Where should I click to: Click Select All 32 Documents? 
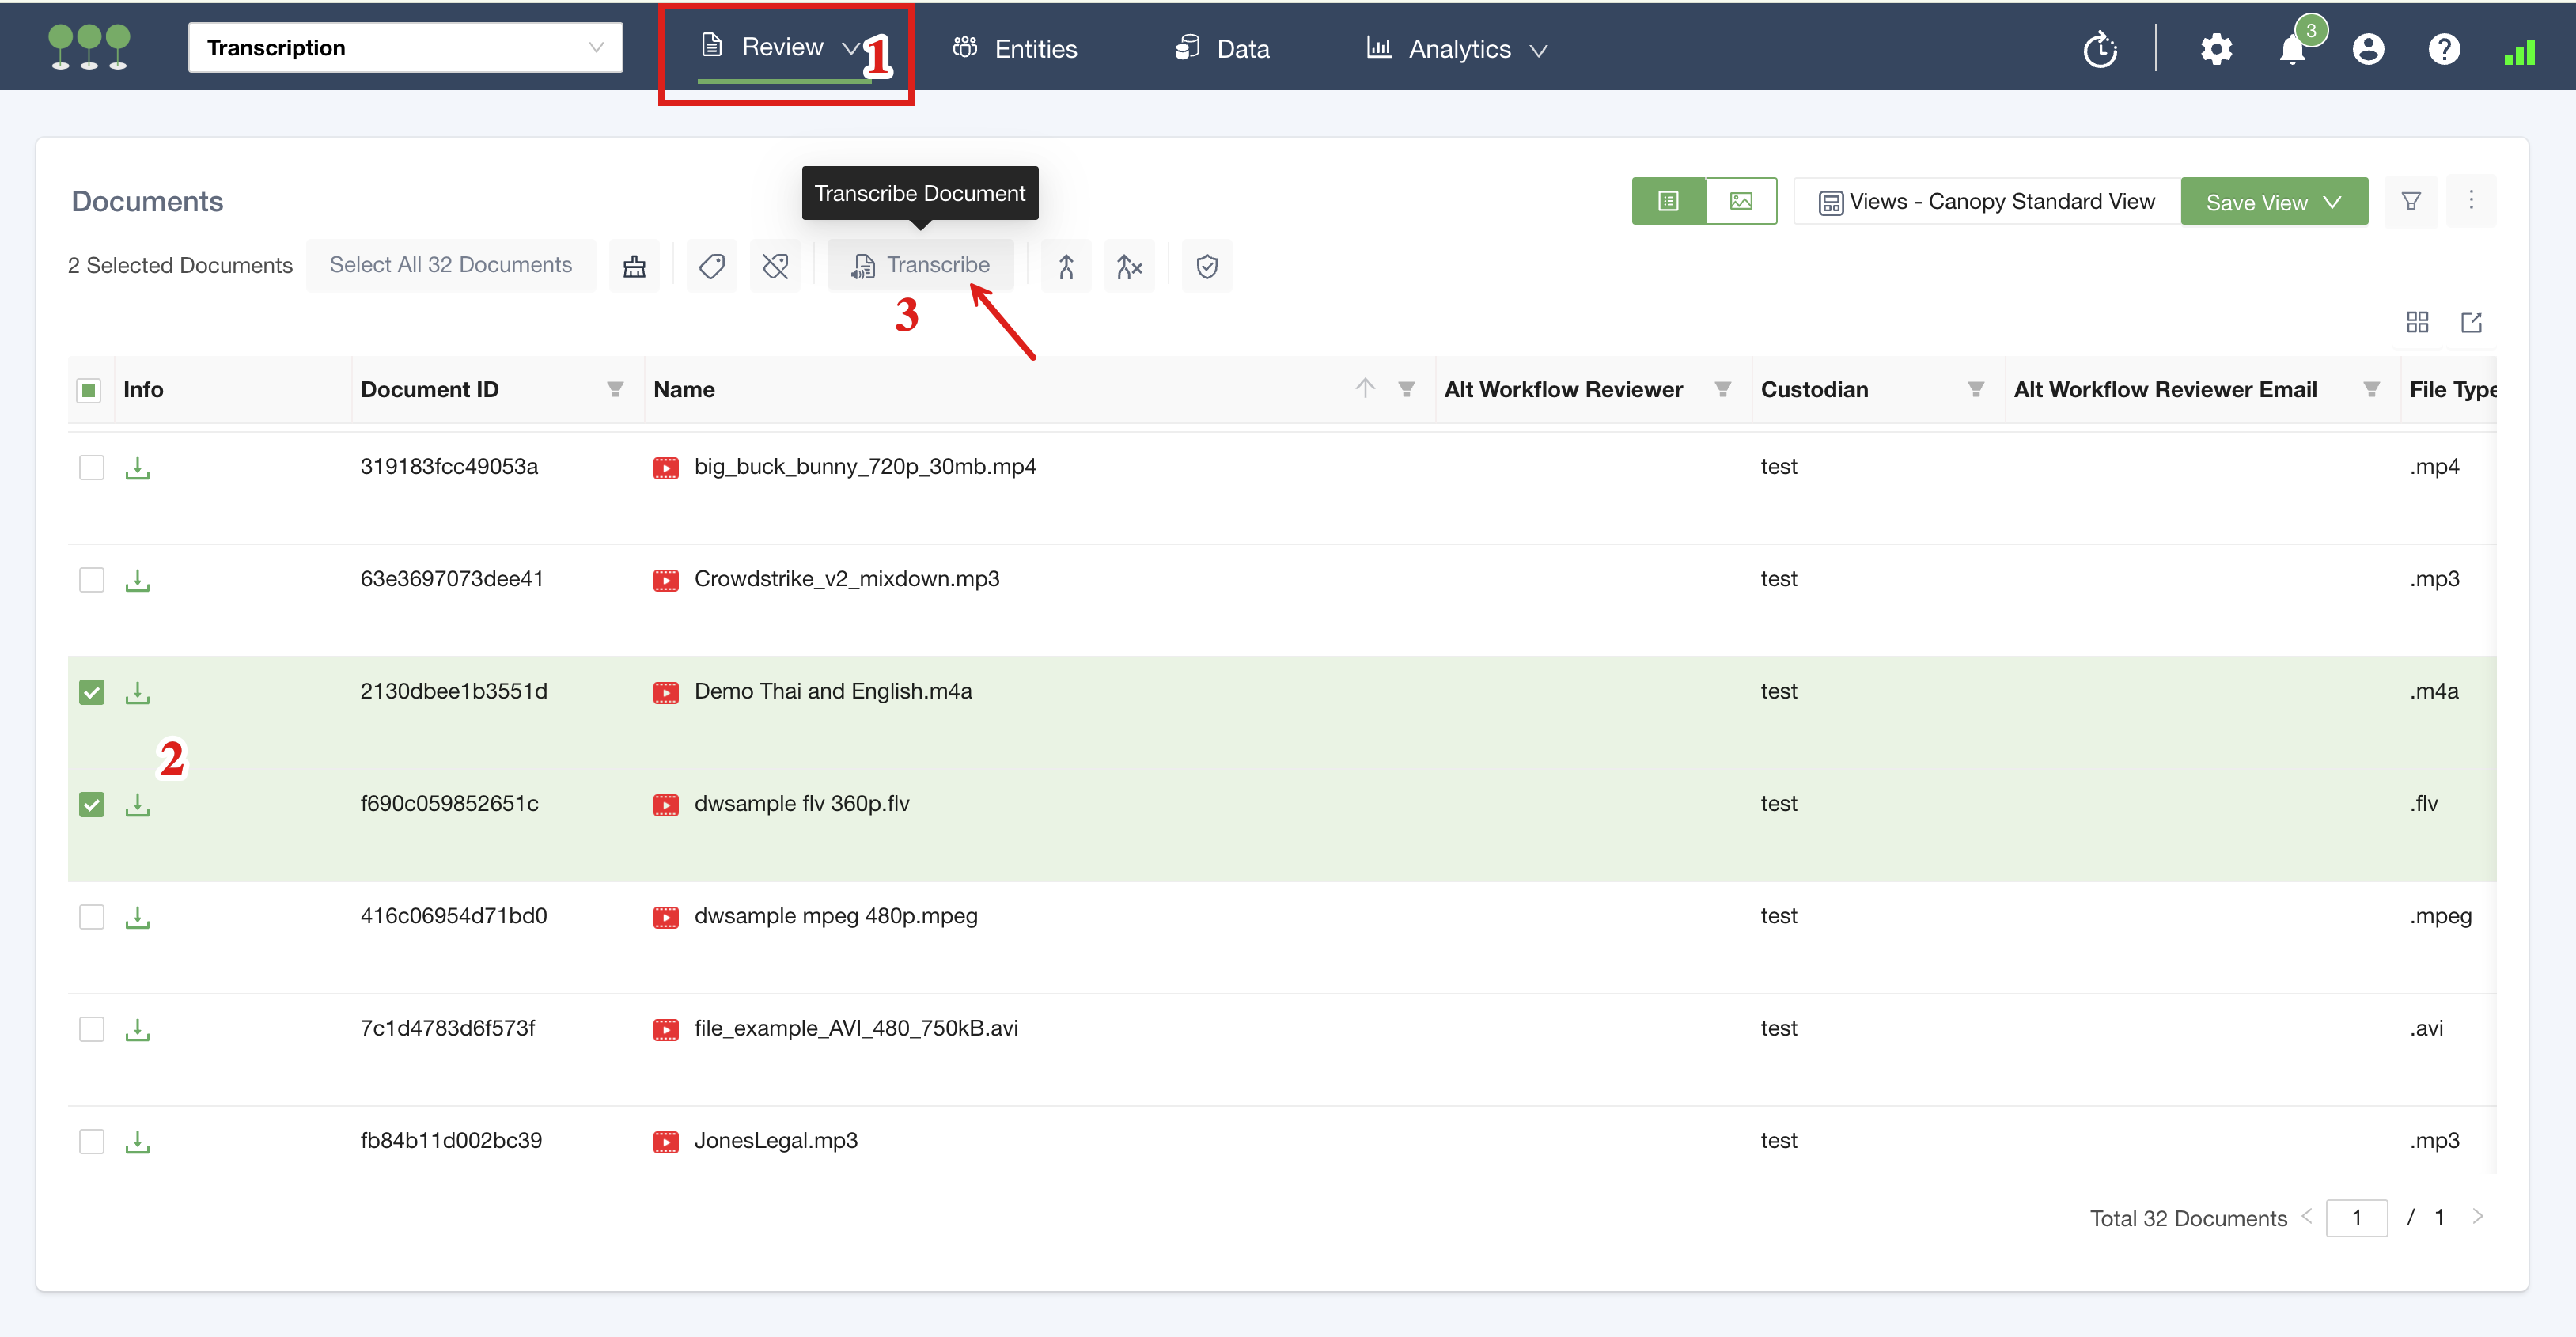[x=450, y=265]
